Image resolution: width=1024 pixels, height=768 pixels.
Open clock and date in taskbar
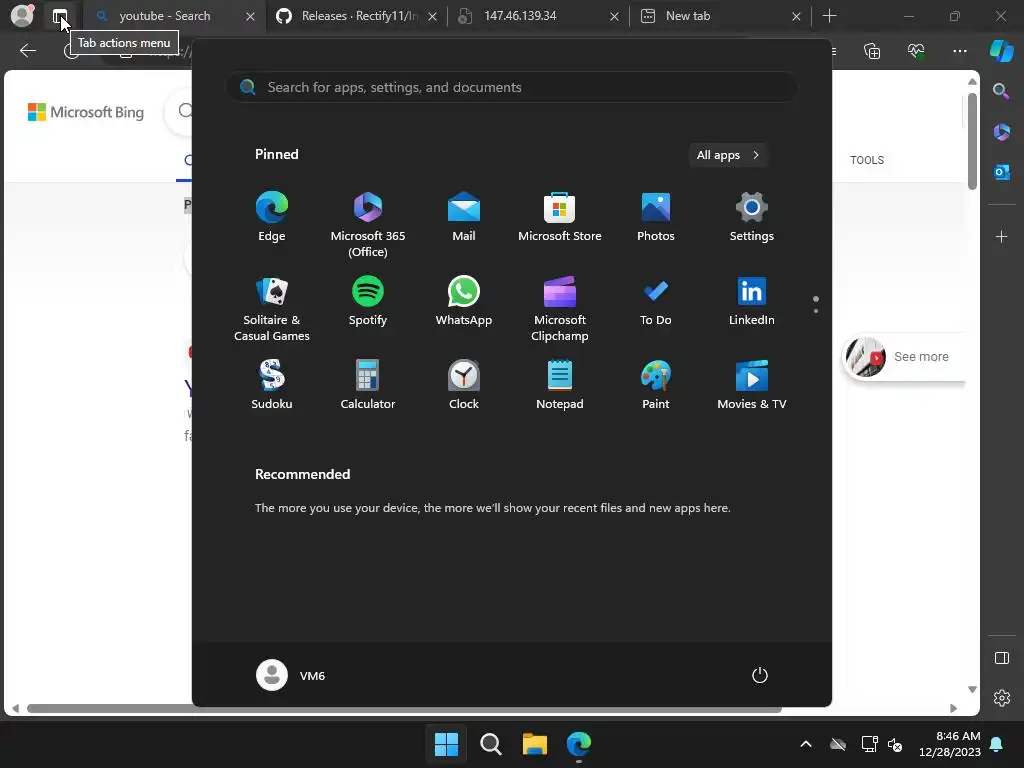[950, 744]
